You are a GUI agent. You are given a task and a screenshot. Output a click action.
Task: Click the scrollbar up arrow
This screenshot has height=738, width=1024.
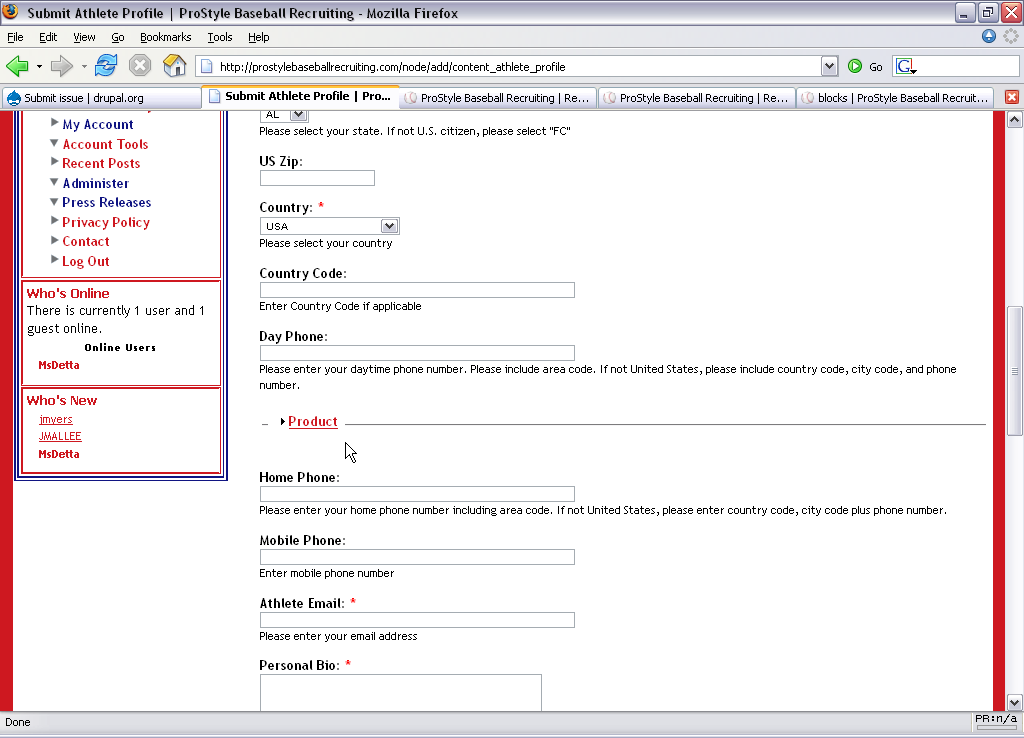point(1014,120)
